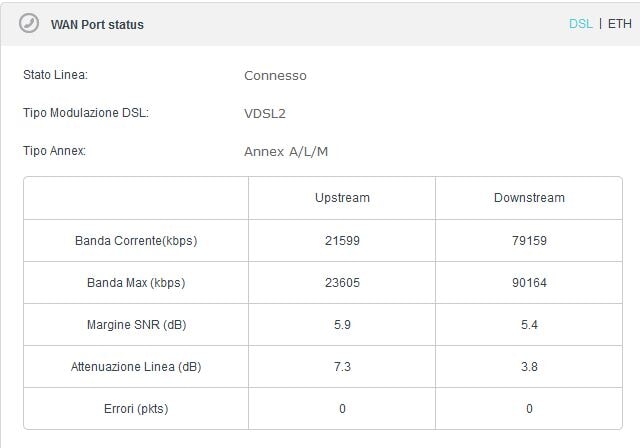Click the Margine SNR (dB) row label
Screen dimensions: 640x448
136,325
